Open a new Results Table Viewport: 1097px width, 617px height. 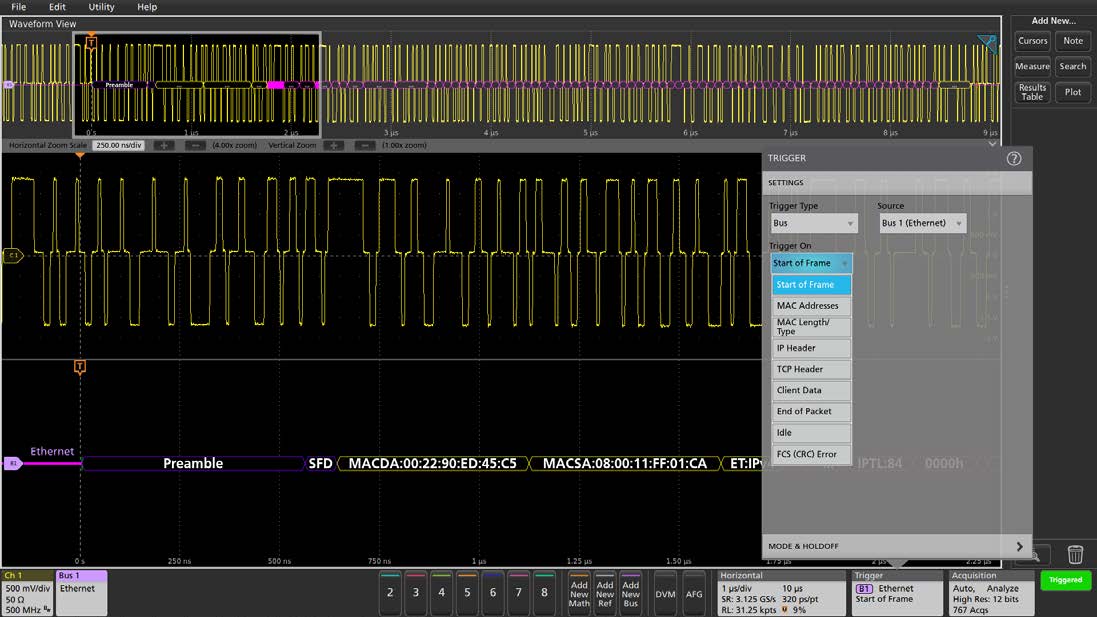point(1032,92)
